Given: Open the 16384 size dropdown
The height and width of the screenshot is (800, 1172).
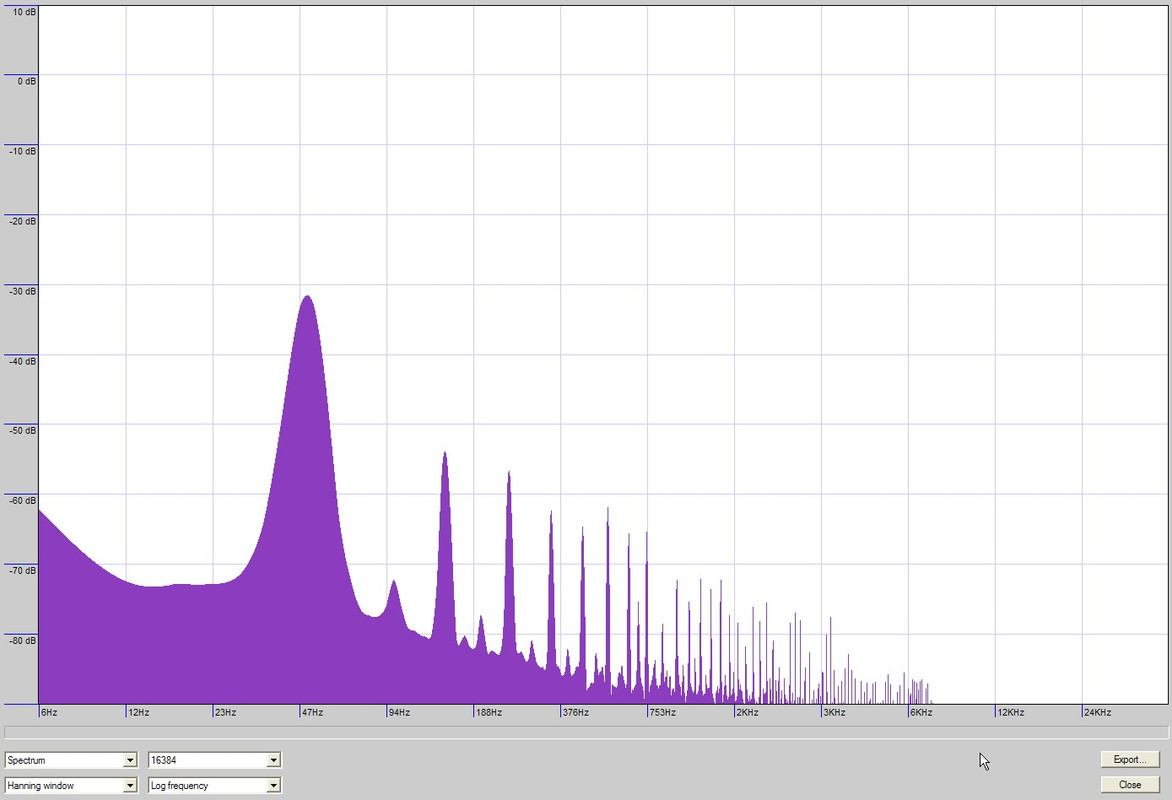Looking at the screenshot, I should 215,760.
